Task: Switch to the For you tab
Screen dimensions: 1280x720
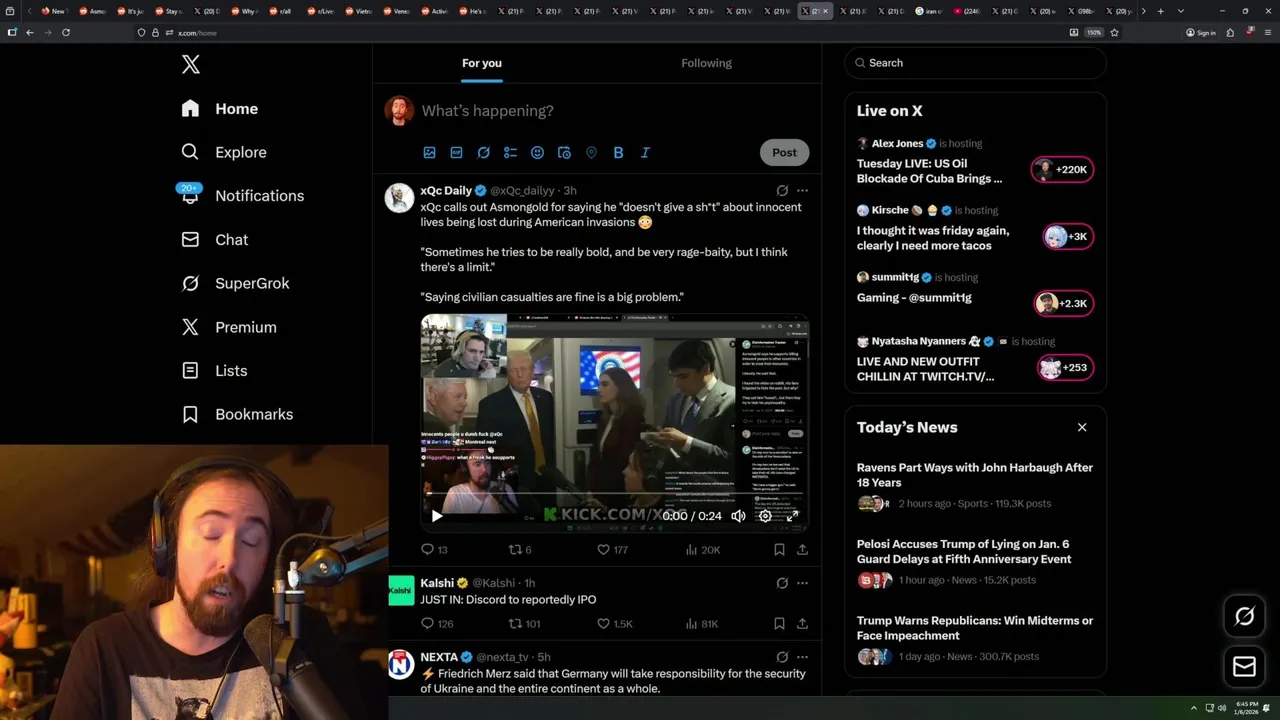Action: click(x=482, y=63)
